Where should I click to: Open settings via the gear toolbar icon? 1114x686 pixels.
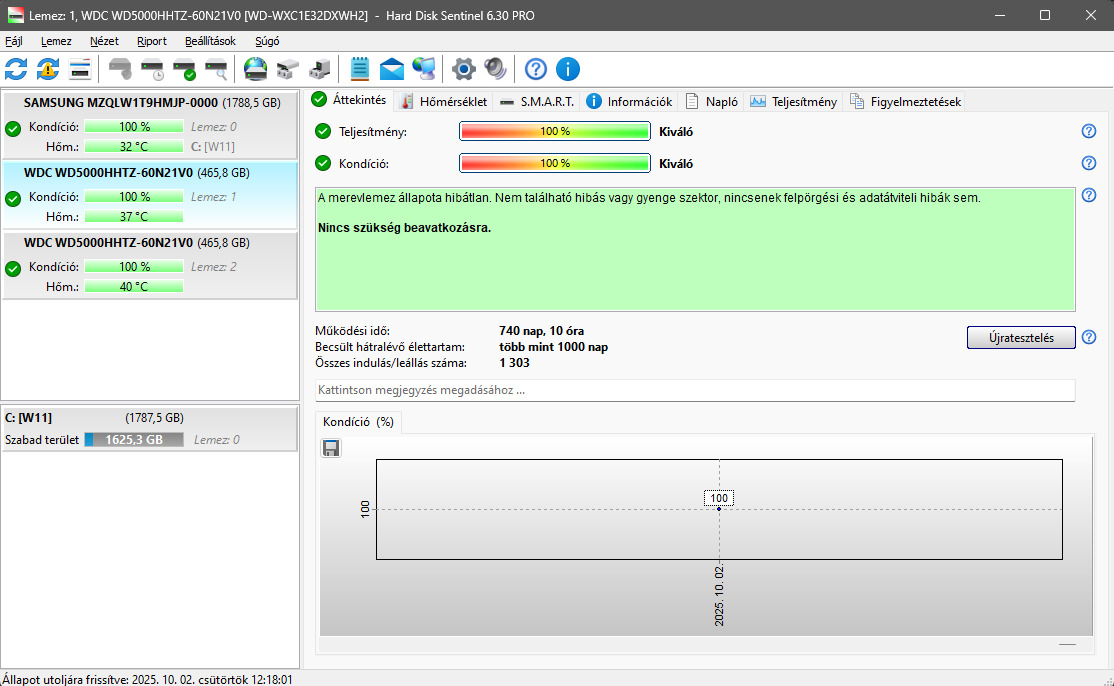(464, 69)
